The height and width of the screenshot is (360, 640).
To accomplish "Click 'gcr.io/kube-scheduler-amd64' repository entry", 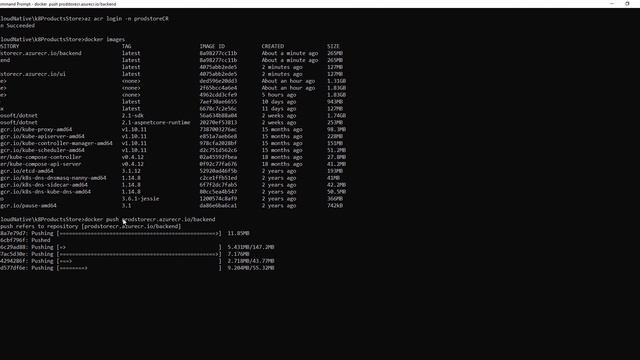I will click(42, 151).
